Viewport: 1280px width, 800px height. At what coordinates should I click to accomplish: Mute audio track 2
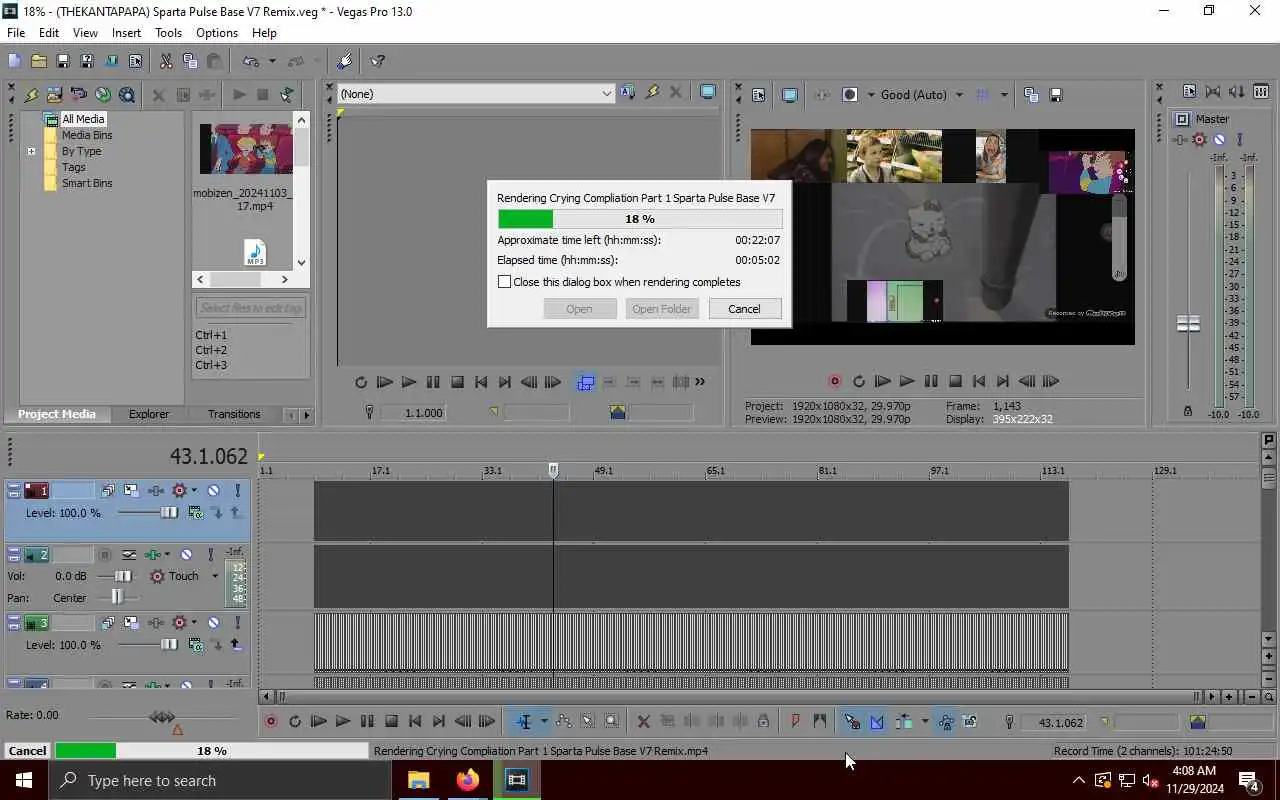point(186,554)
